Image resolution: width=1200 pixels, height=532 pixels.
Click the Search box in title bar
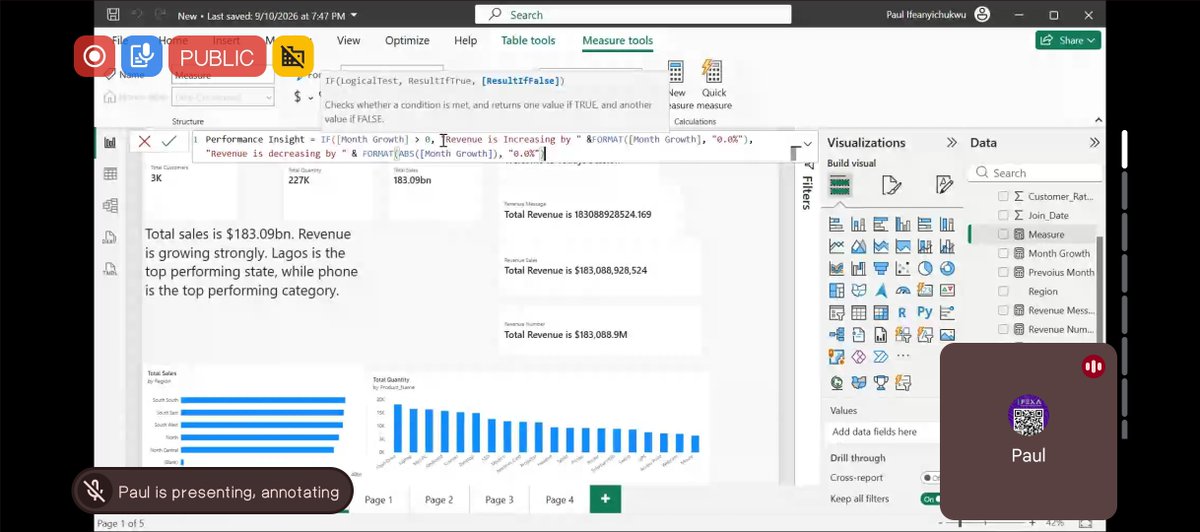tap(633, 15)
